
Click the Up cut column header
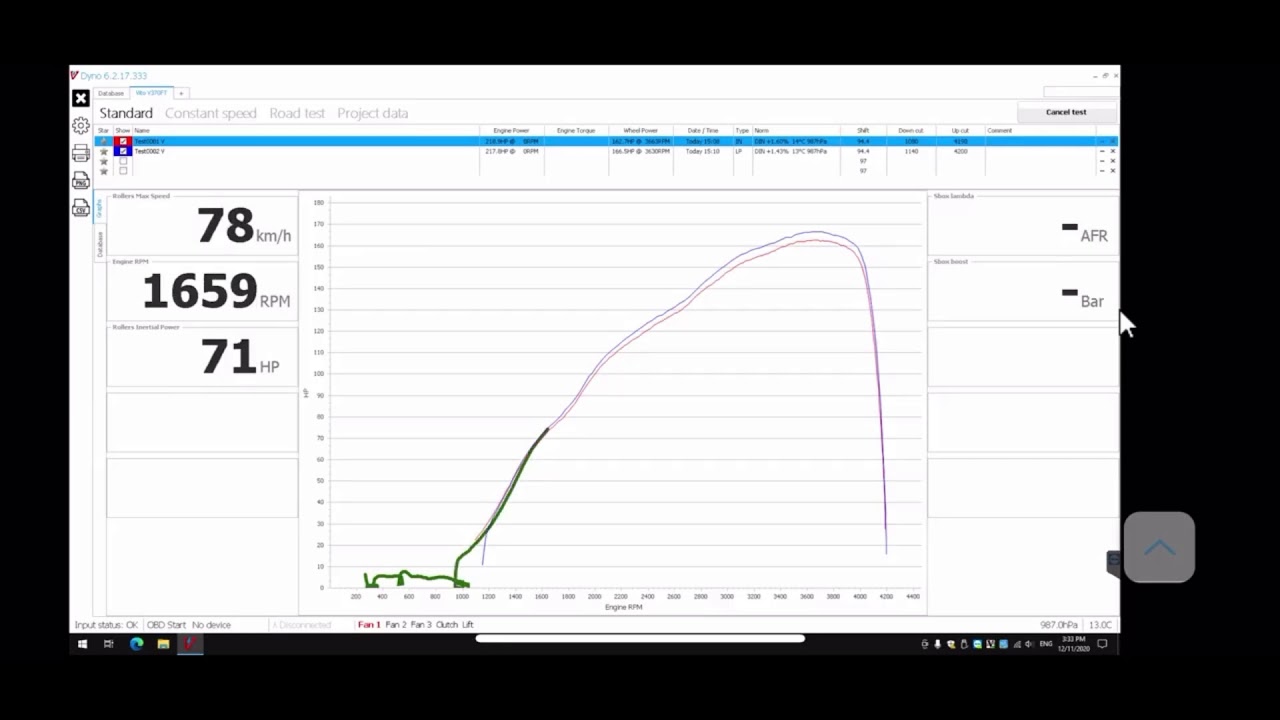point(960,131)
